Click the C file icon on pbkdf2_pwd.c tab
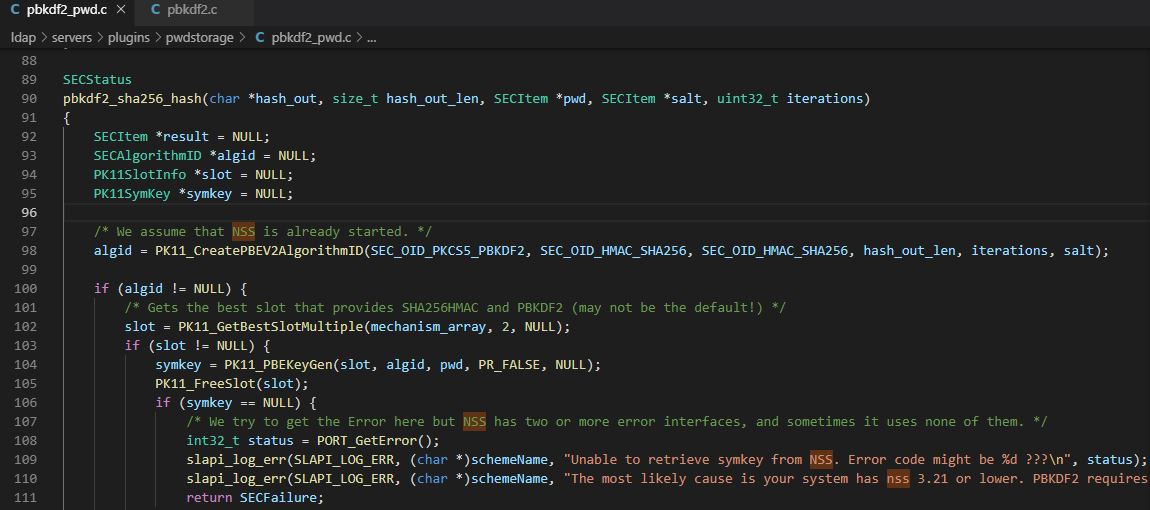Screen dimensions: 1150x510 [x=16, y=10]
